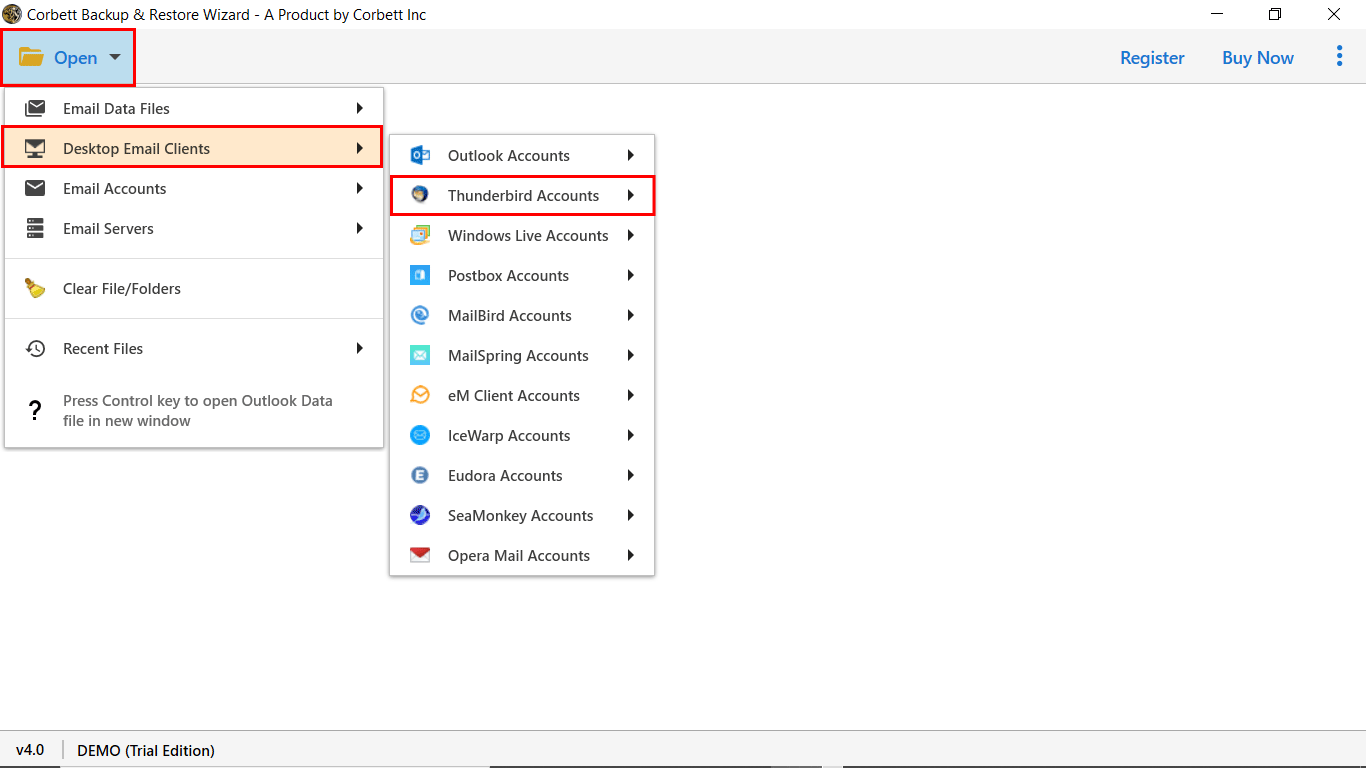Click the Opera Mail logo icon
The height and width of the screenshot is (768, 1366).
tap(420, 555)
